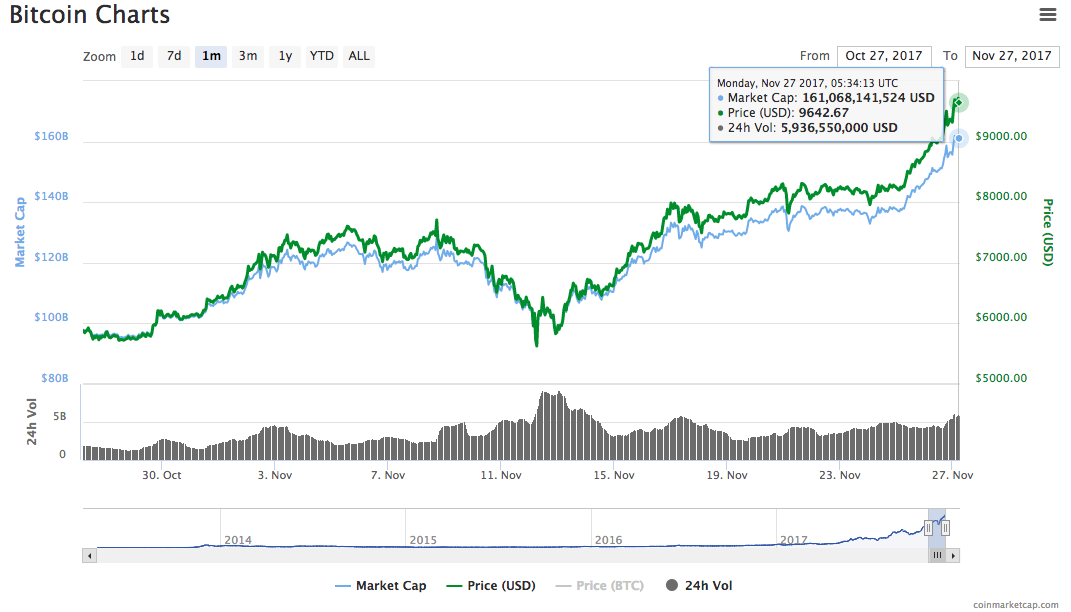The image size is (1071, 612).
Task: Select the 3m zoom button
Action: tap(248, 56)
